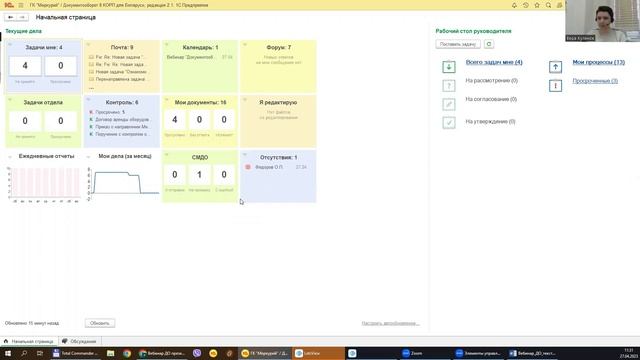Open favorites star icon
The image size is (640, 360).
click(537, 5)
